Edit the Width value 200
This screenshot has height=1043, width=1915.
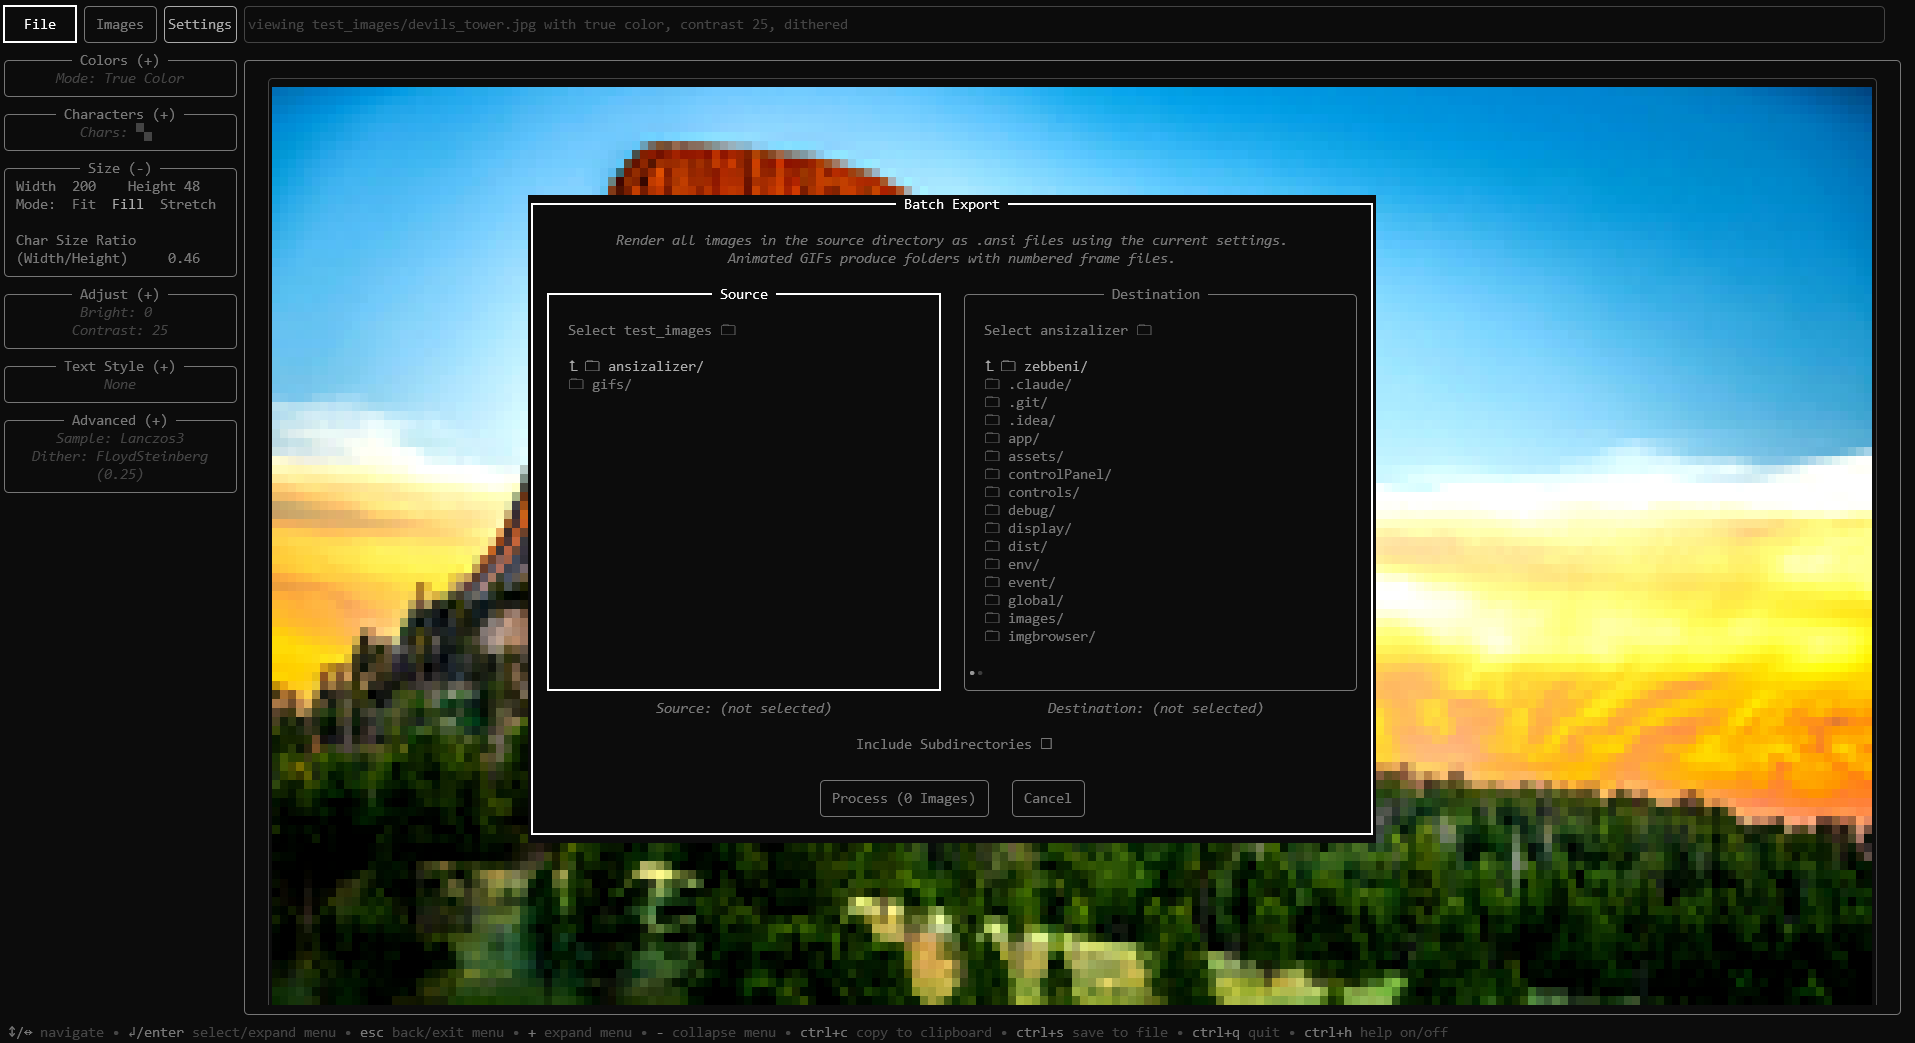coord(84,186)
